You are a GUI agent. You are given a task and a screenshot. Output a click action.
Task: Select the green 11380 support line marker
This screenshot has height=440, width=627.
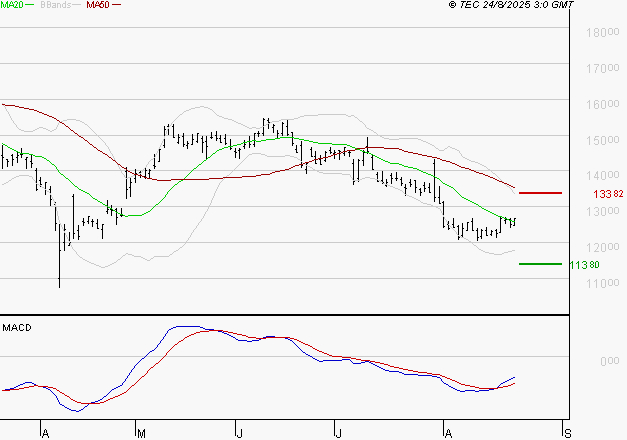pyautogui.click(x=541, y=264)
